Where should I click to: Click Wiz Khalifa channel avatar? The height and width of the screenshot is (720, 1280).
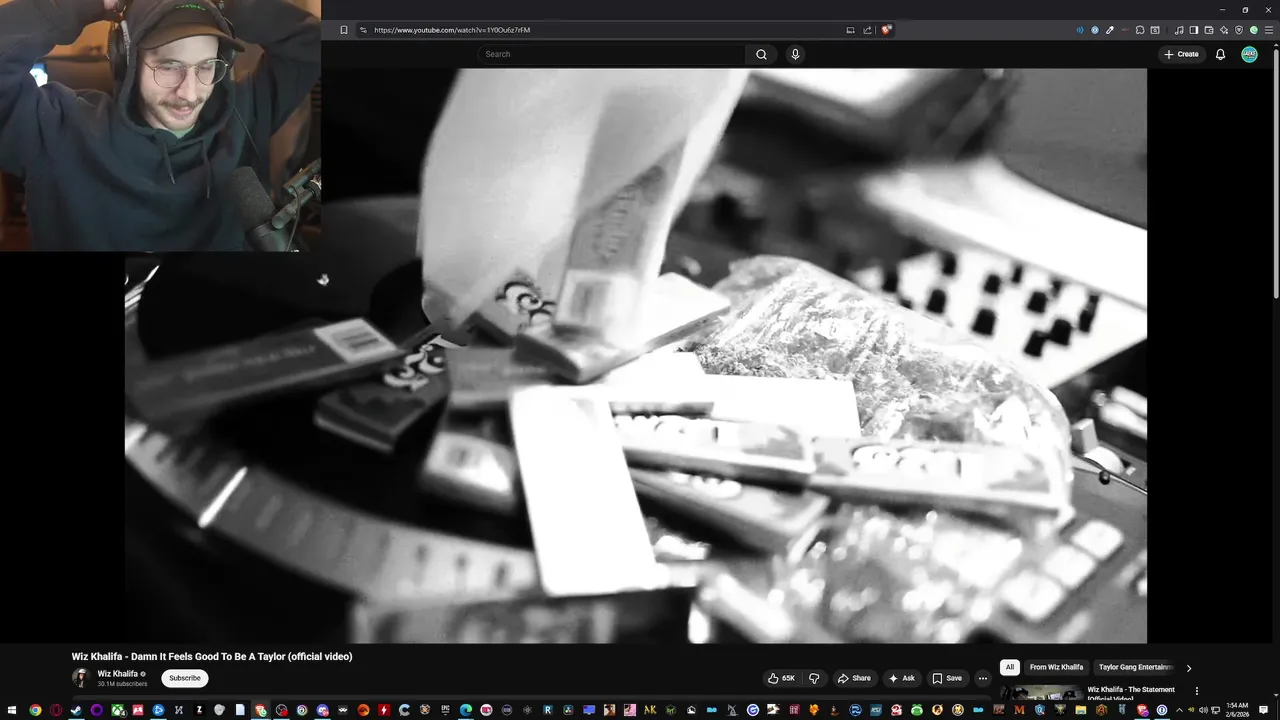pyautogui.click(x=81, y=678)
